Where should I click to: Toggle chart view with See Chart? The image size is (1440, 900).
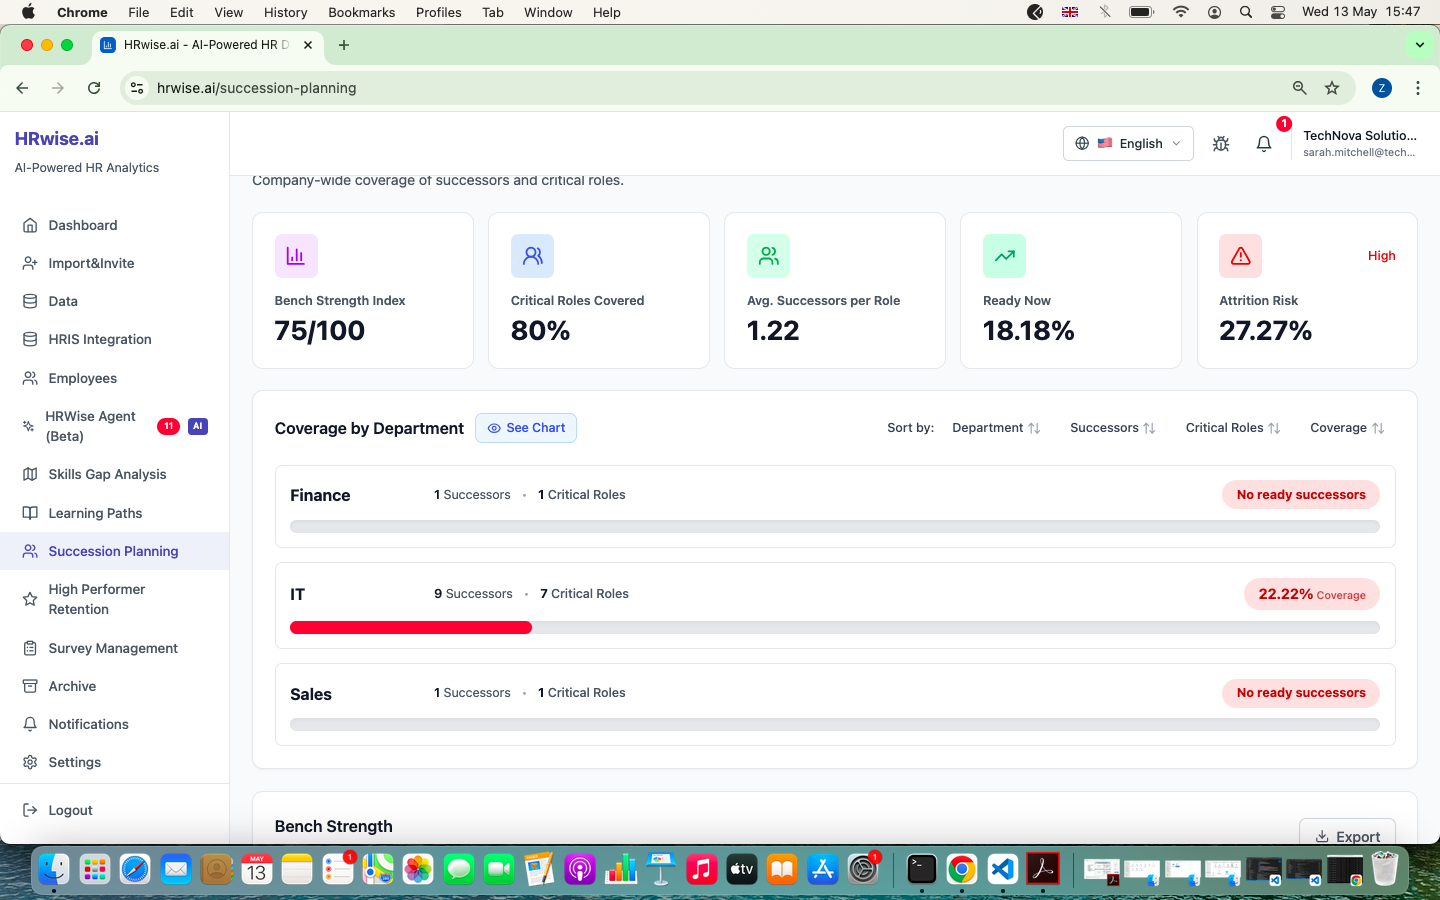click(526, 428)
